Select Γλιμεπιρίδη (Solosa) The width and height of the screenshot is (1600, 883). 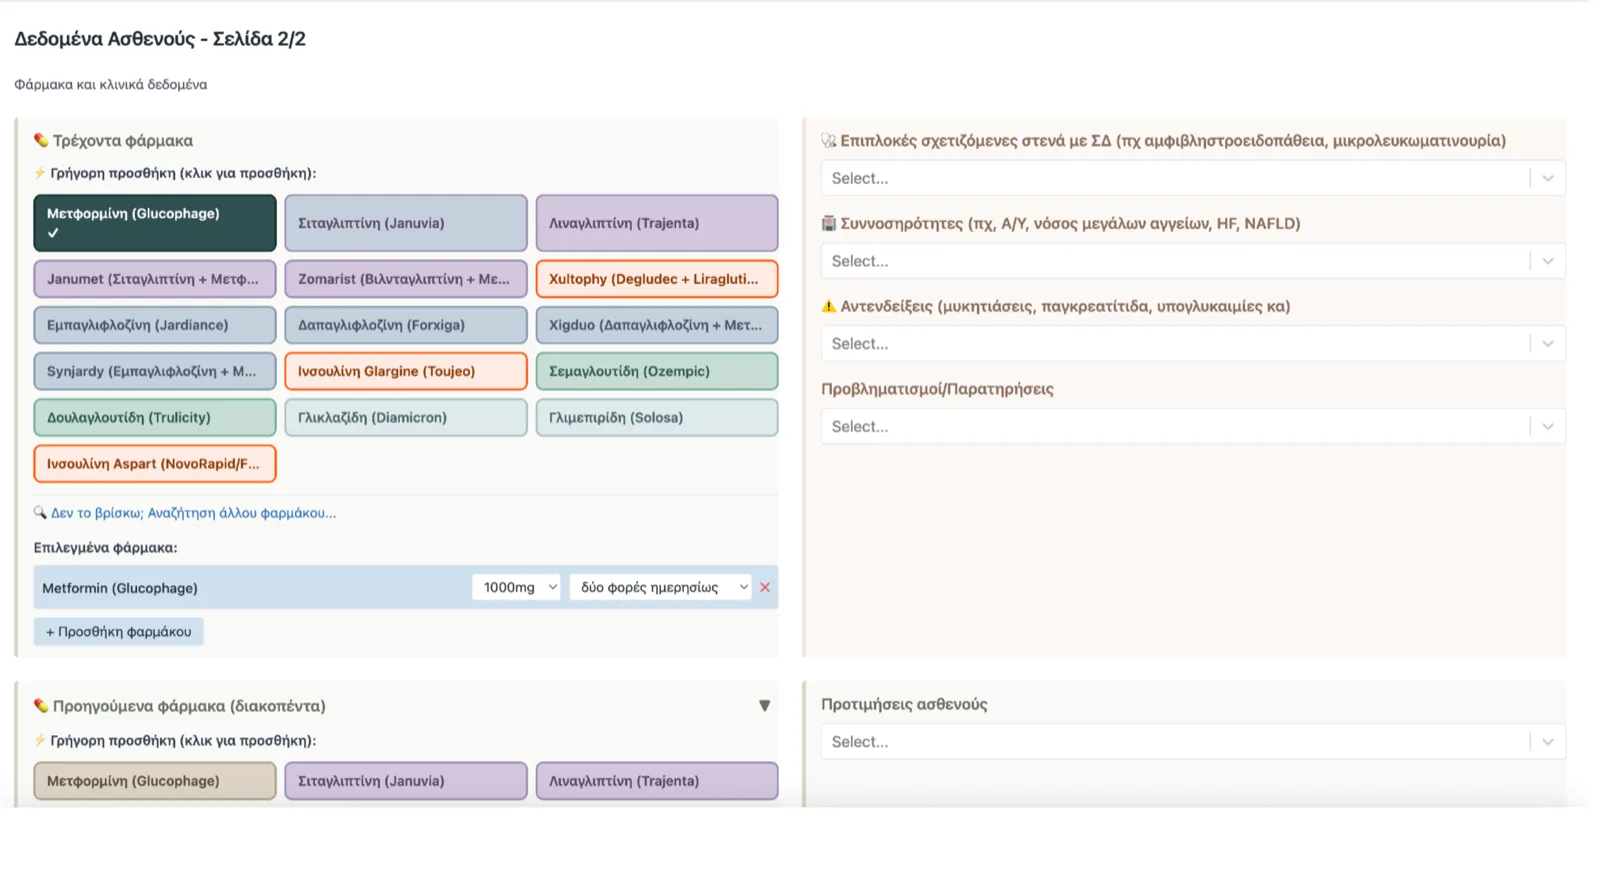pos(657,417)
